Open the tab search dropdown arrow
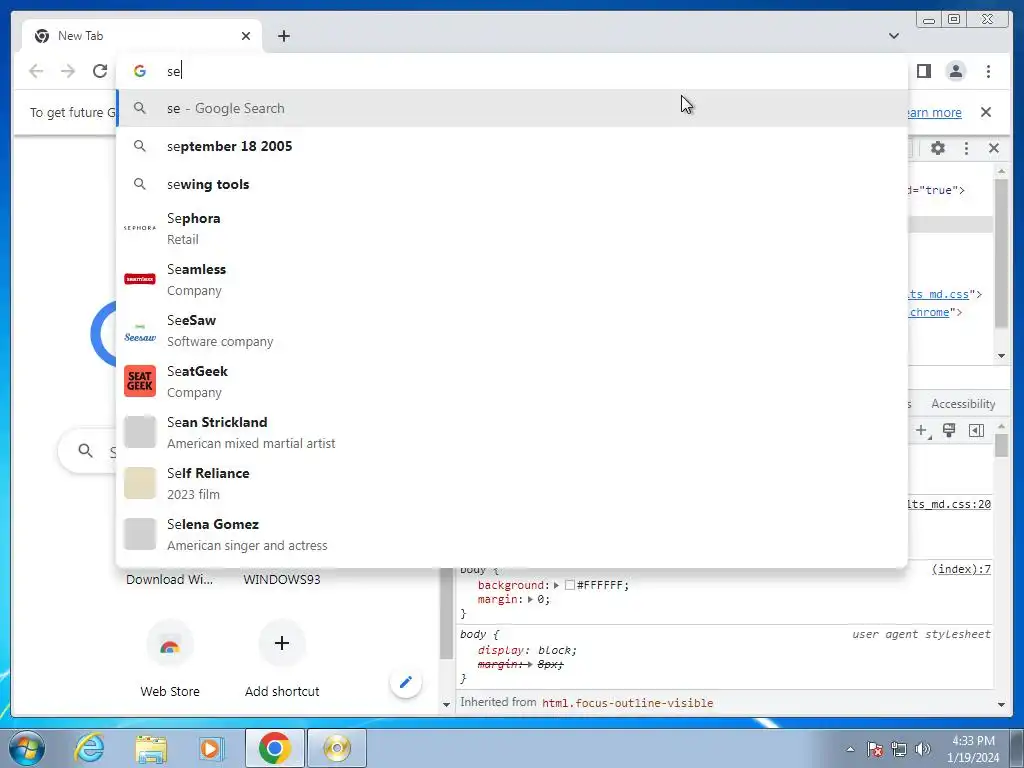Image resolution: width=1024 pixels, height=768 pixels. (894, 36)
